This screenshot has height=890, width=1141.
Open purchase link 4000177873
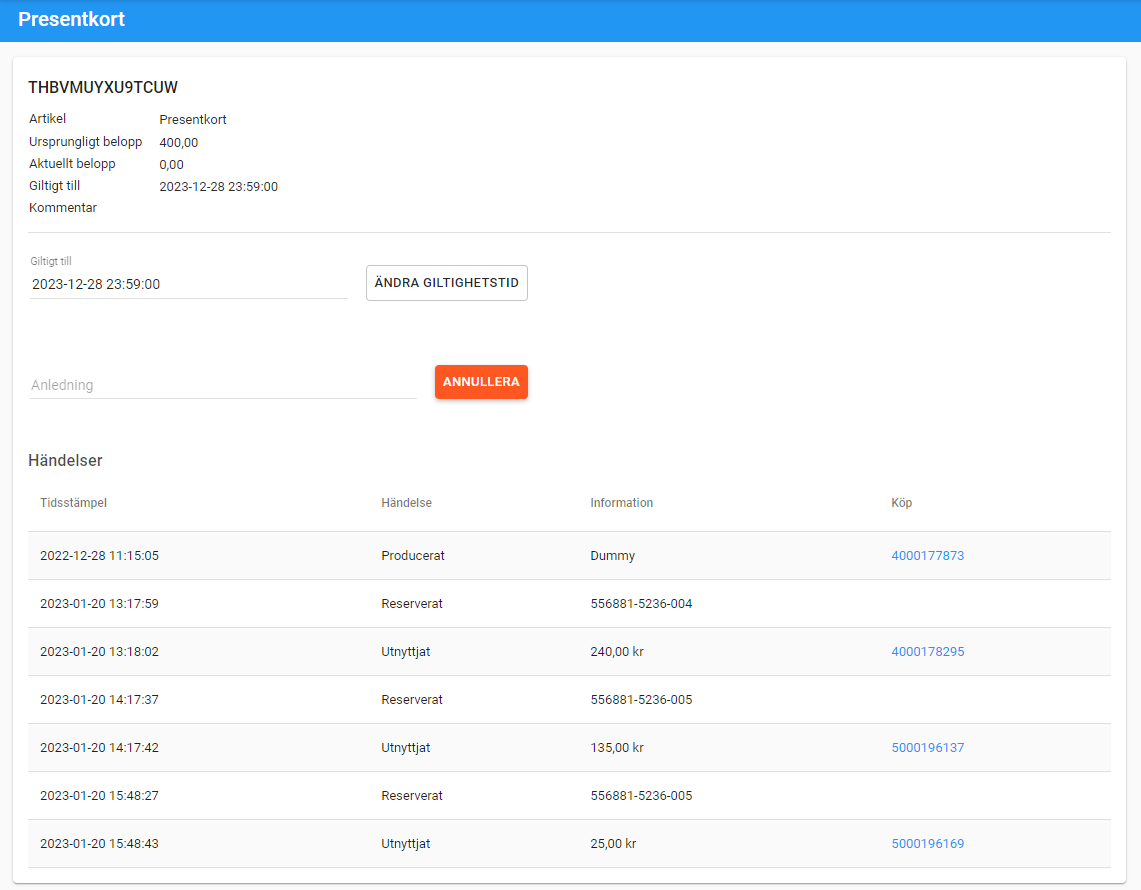click(x=927, y=556)
